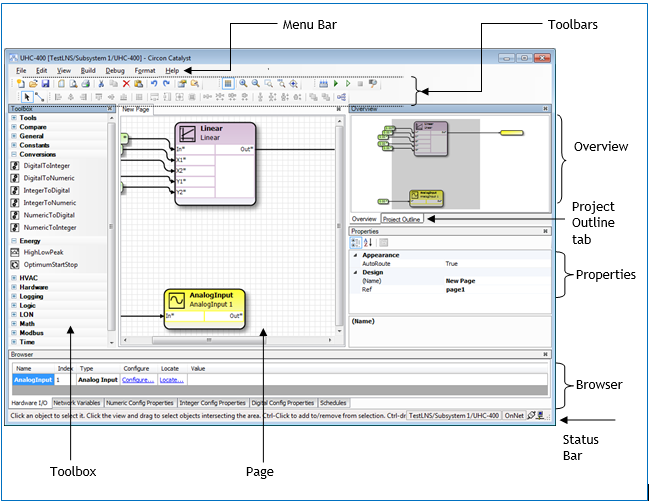Click the Configure... link for AnalogInput
The image size is (649, 503).
point(138,380)
